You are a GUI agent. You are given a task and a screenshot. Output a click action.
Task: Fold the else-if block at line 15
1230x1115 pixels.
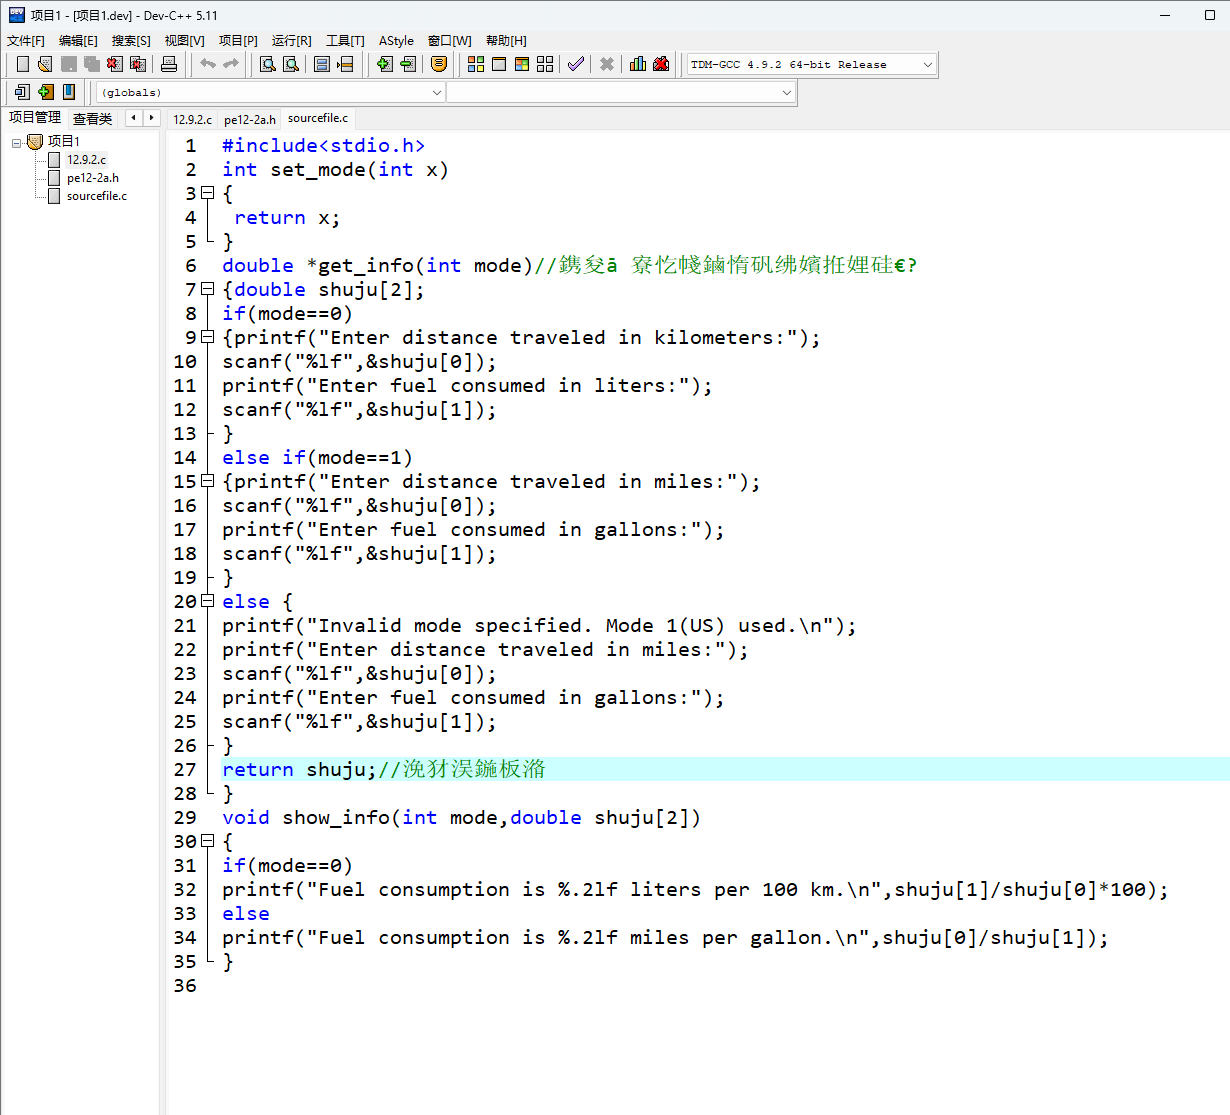click(207, 481)
